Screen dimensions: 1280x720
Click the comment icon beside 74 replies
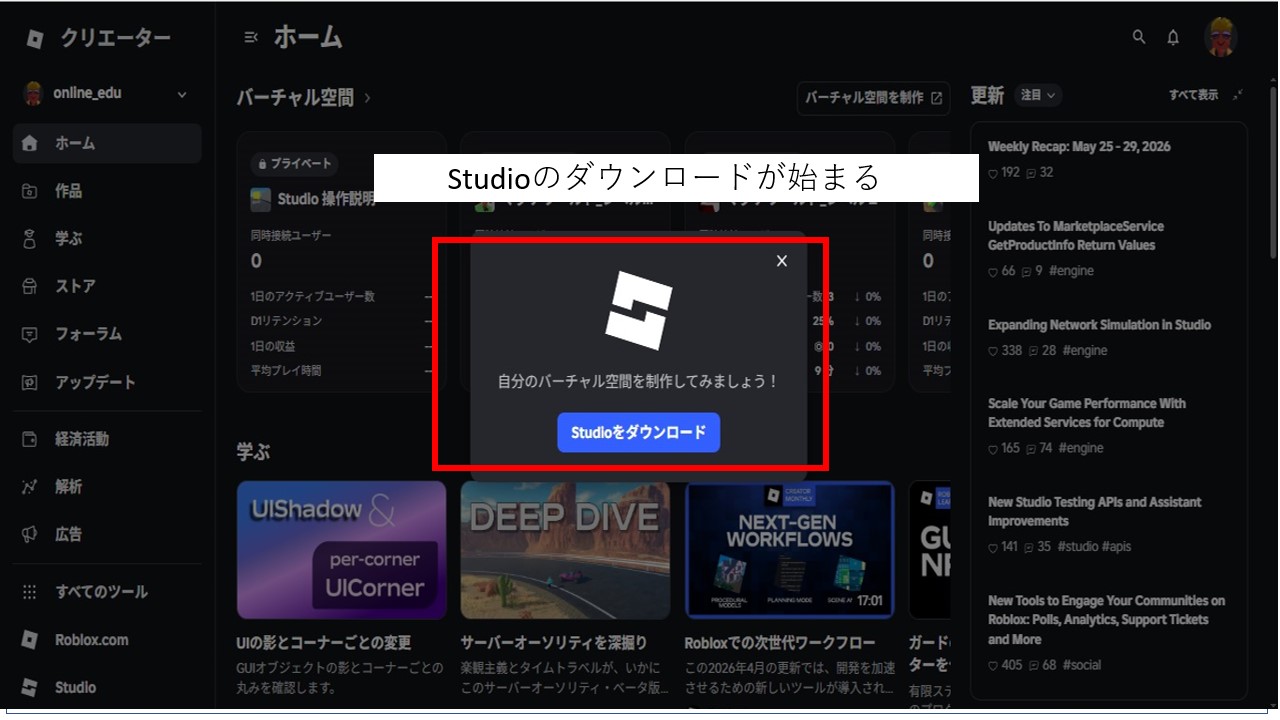point(1032,449)
